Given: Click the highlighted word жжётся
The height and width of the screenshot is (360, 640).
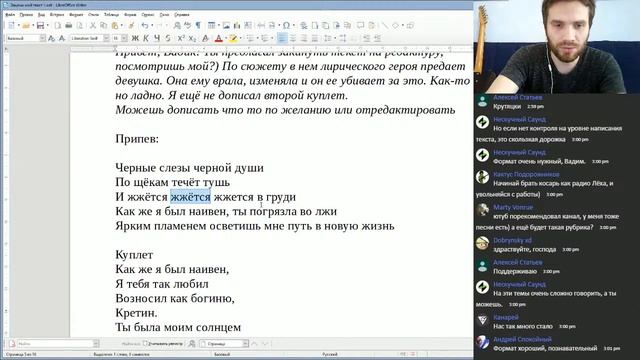Looking at the screenshot, I should [190, 197].
